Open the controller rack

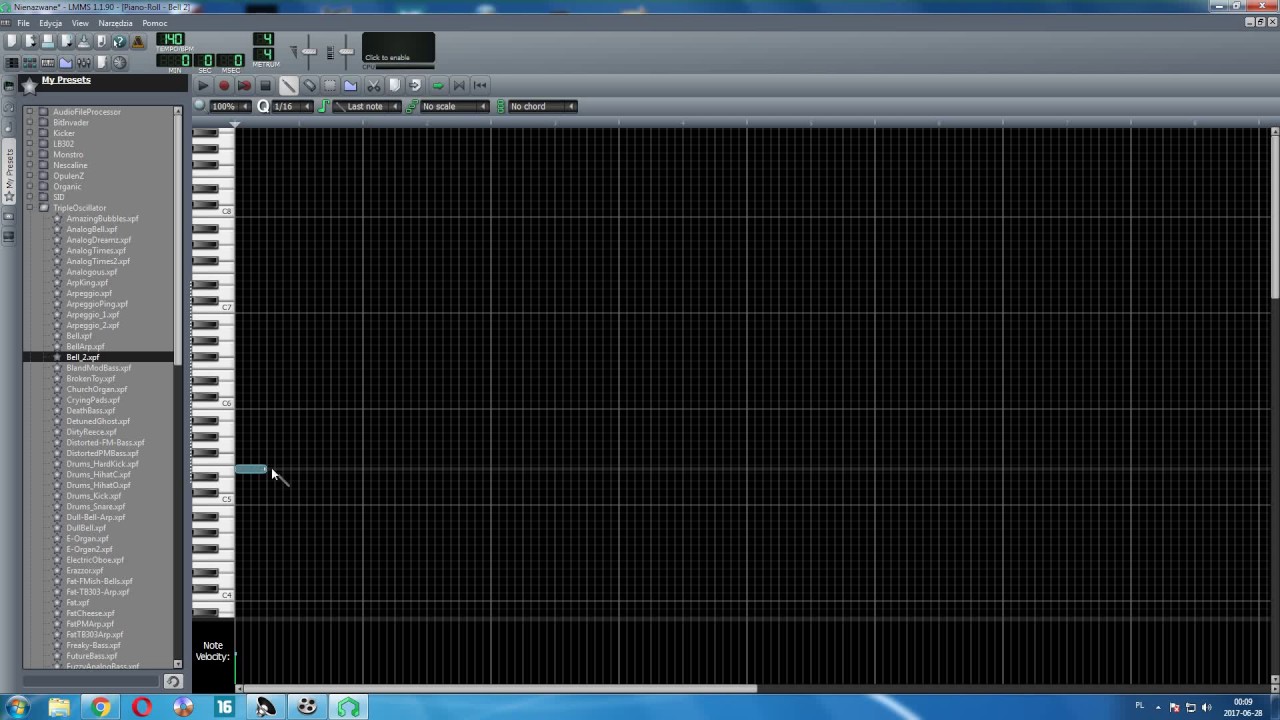click(120, 62)
